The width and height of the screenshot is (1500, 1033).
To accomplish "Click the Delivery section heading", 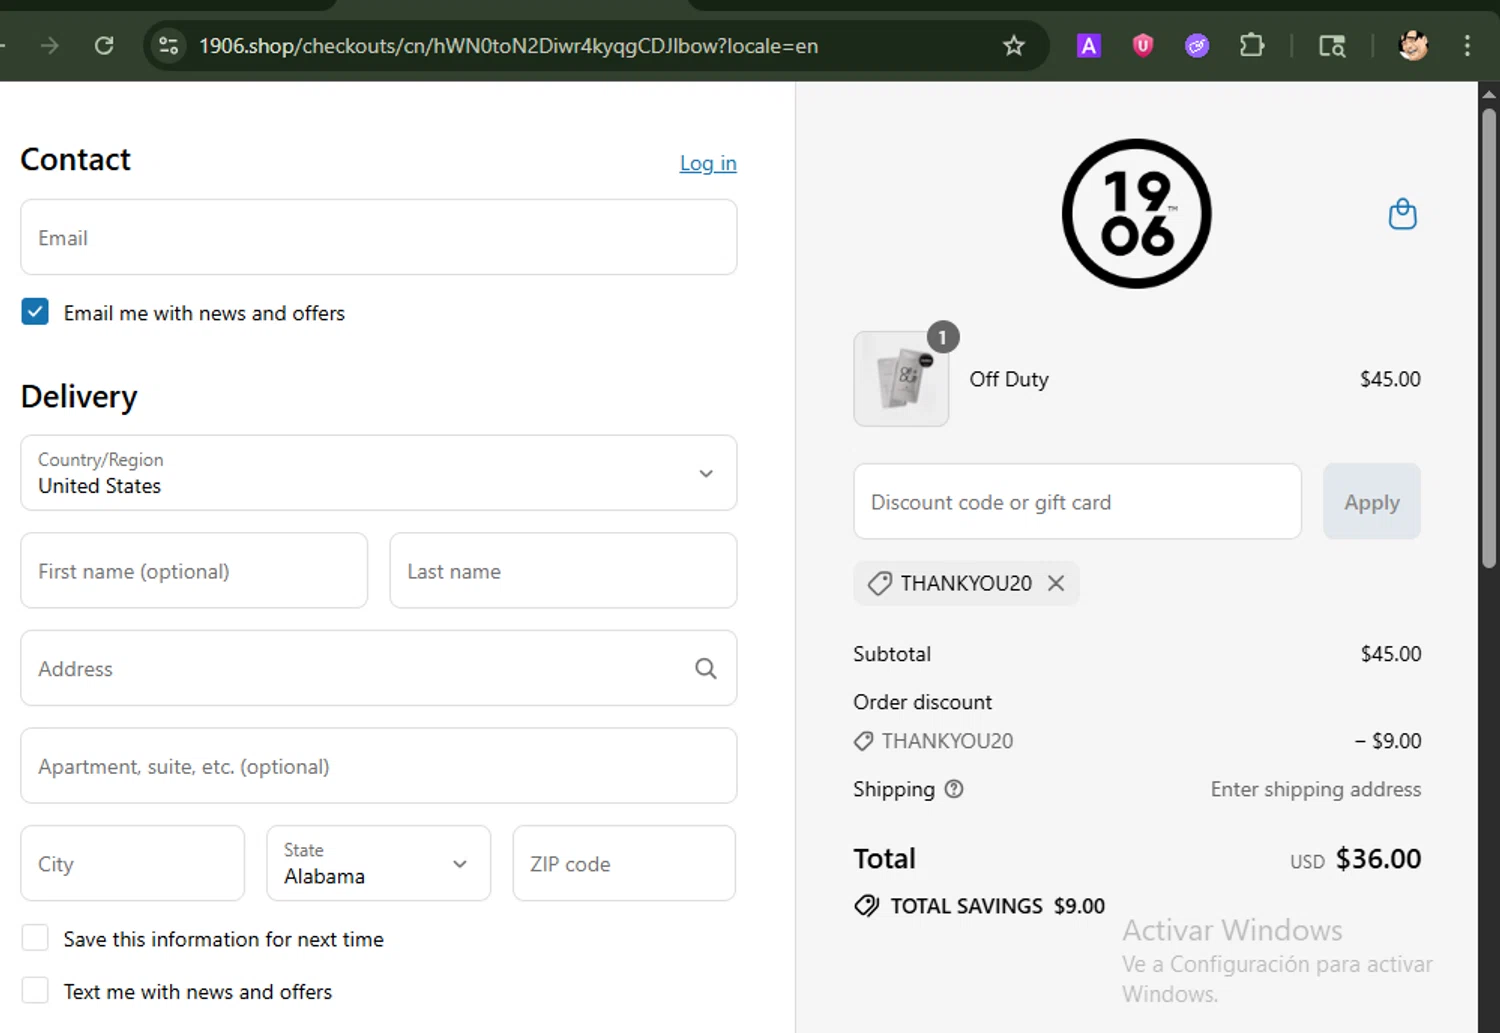I will coord(79,396).
